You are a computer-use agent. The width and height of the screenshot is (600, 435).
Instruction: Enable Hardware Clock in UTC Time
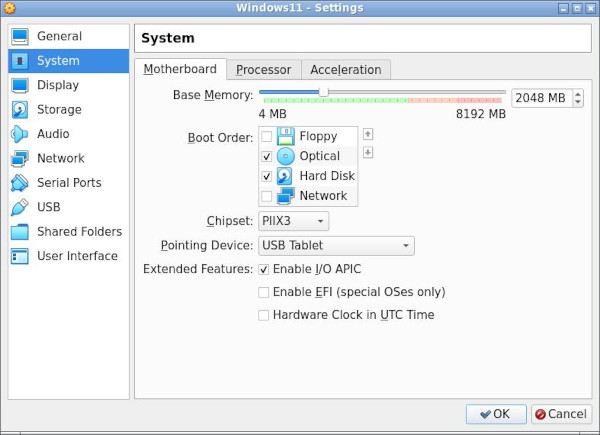point(264,315)
